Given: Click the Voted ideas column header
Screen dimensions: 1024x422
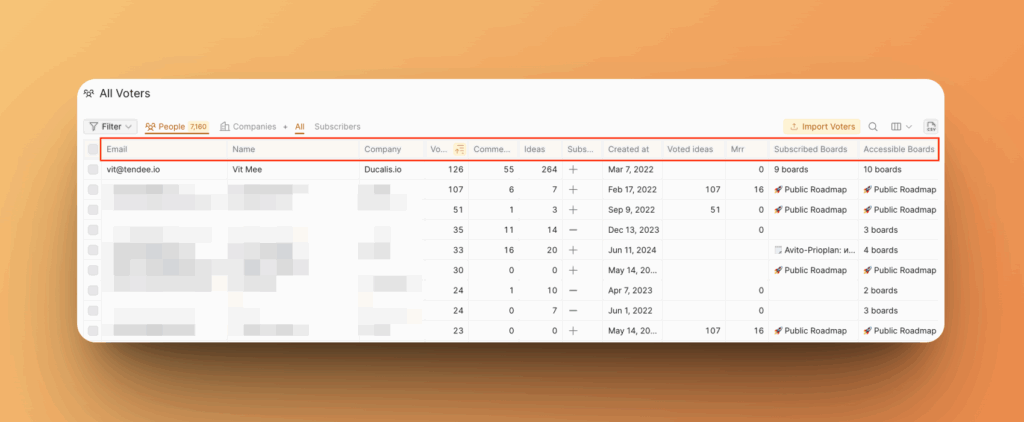Looking at the screenshot, I should click(694, 150).
